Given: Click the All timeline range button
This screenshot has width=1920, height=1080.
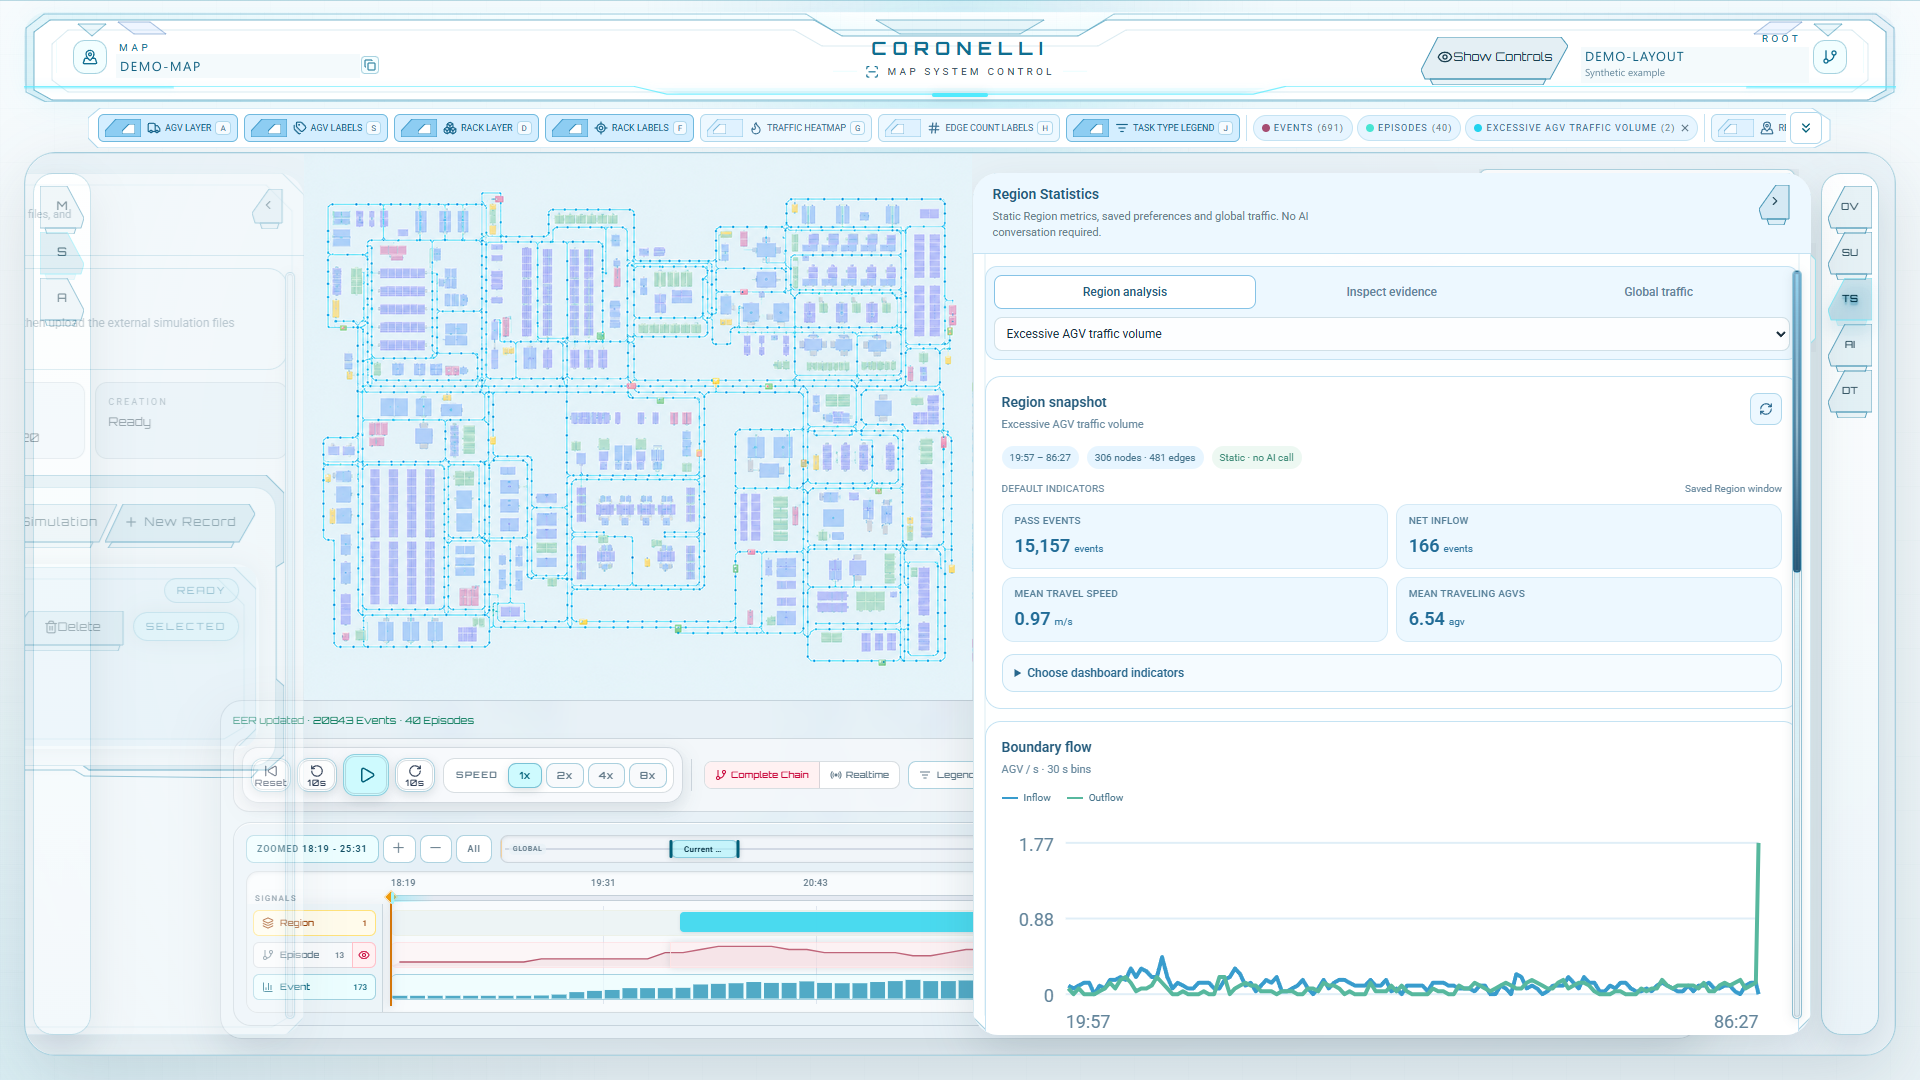Looking at the screenshot, I should [474, 848].
